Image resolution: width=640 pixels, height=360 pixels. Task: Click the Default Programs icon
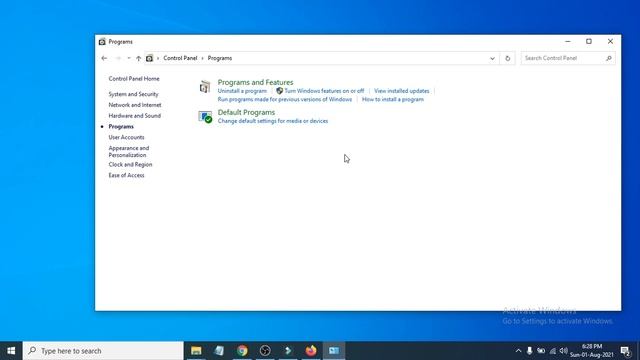tap(205, 117)
